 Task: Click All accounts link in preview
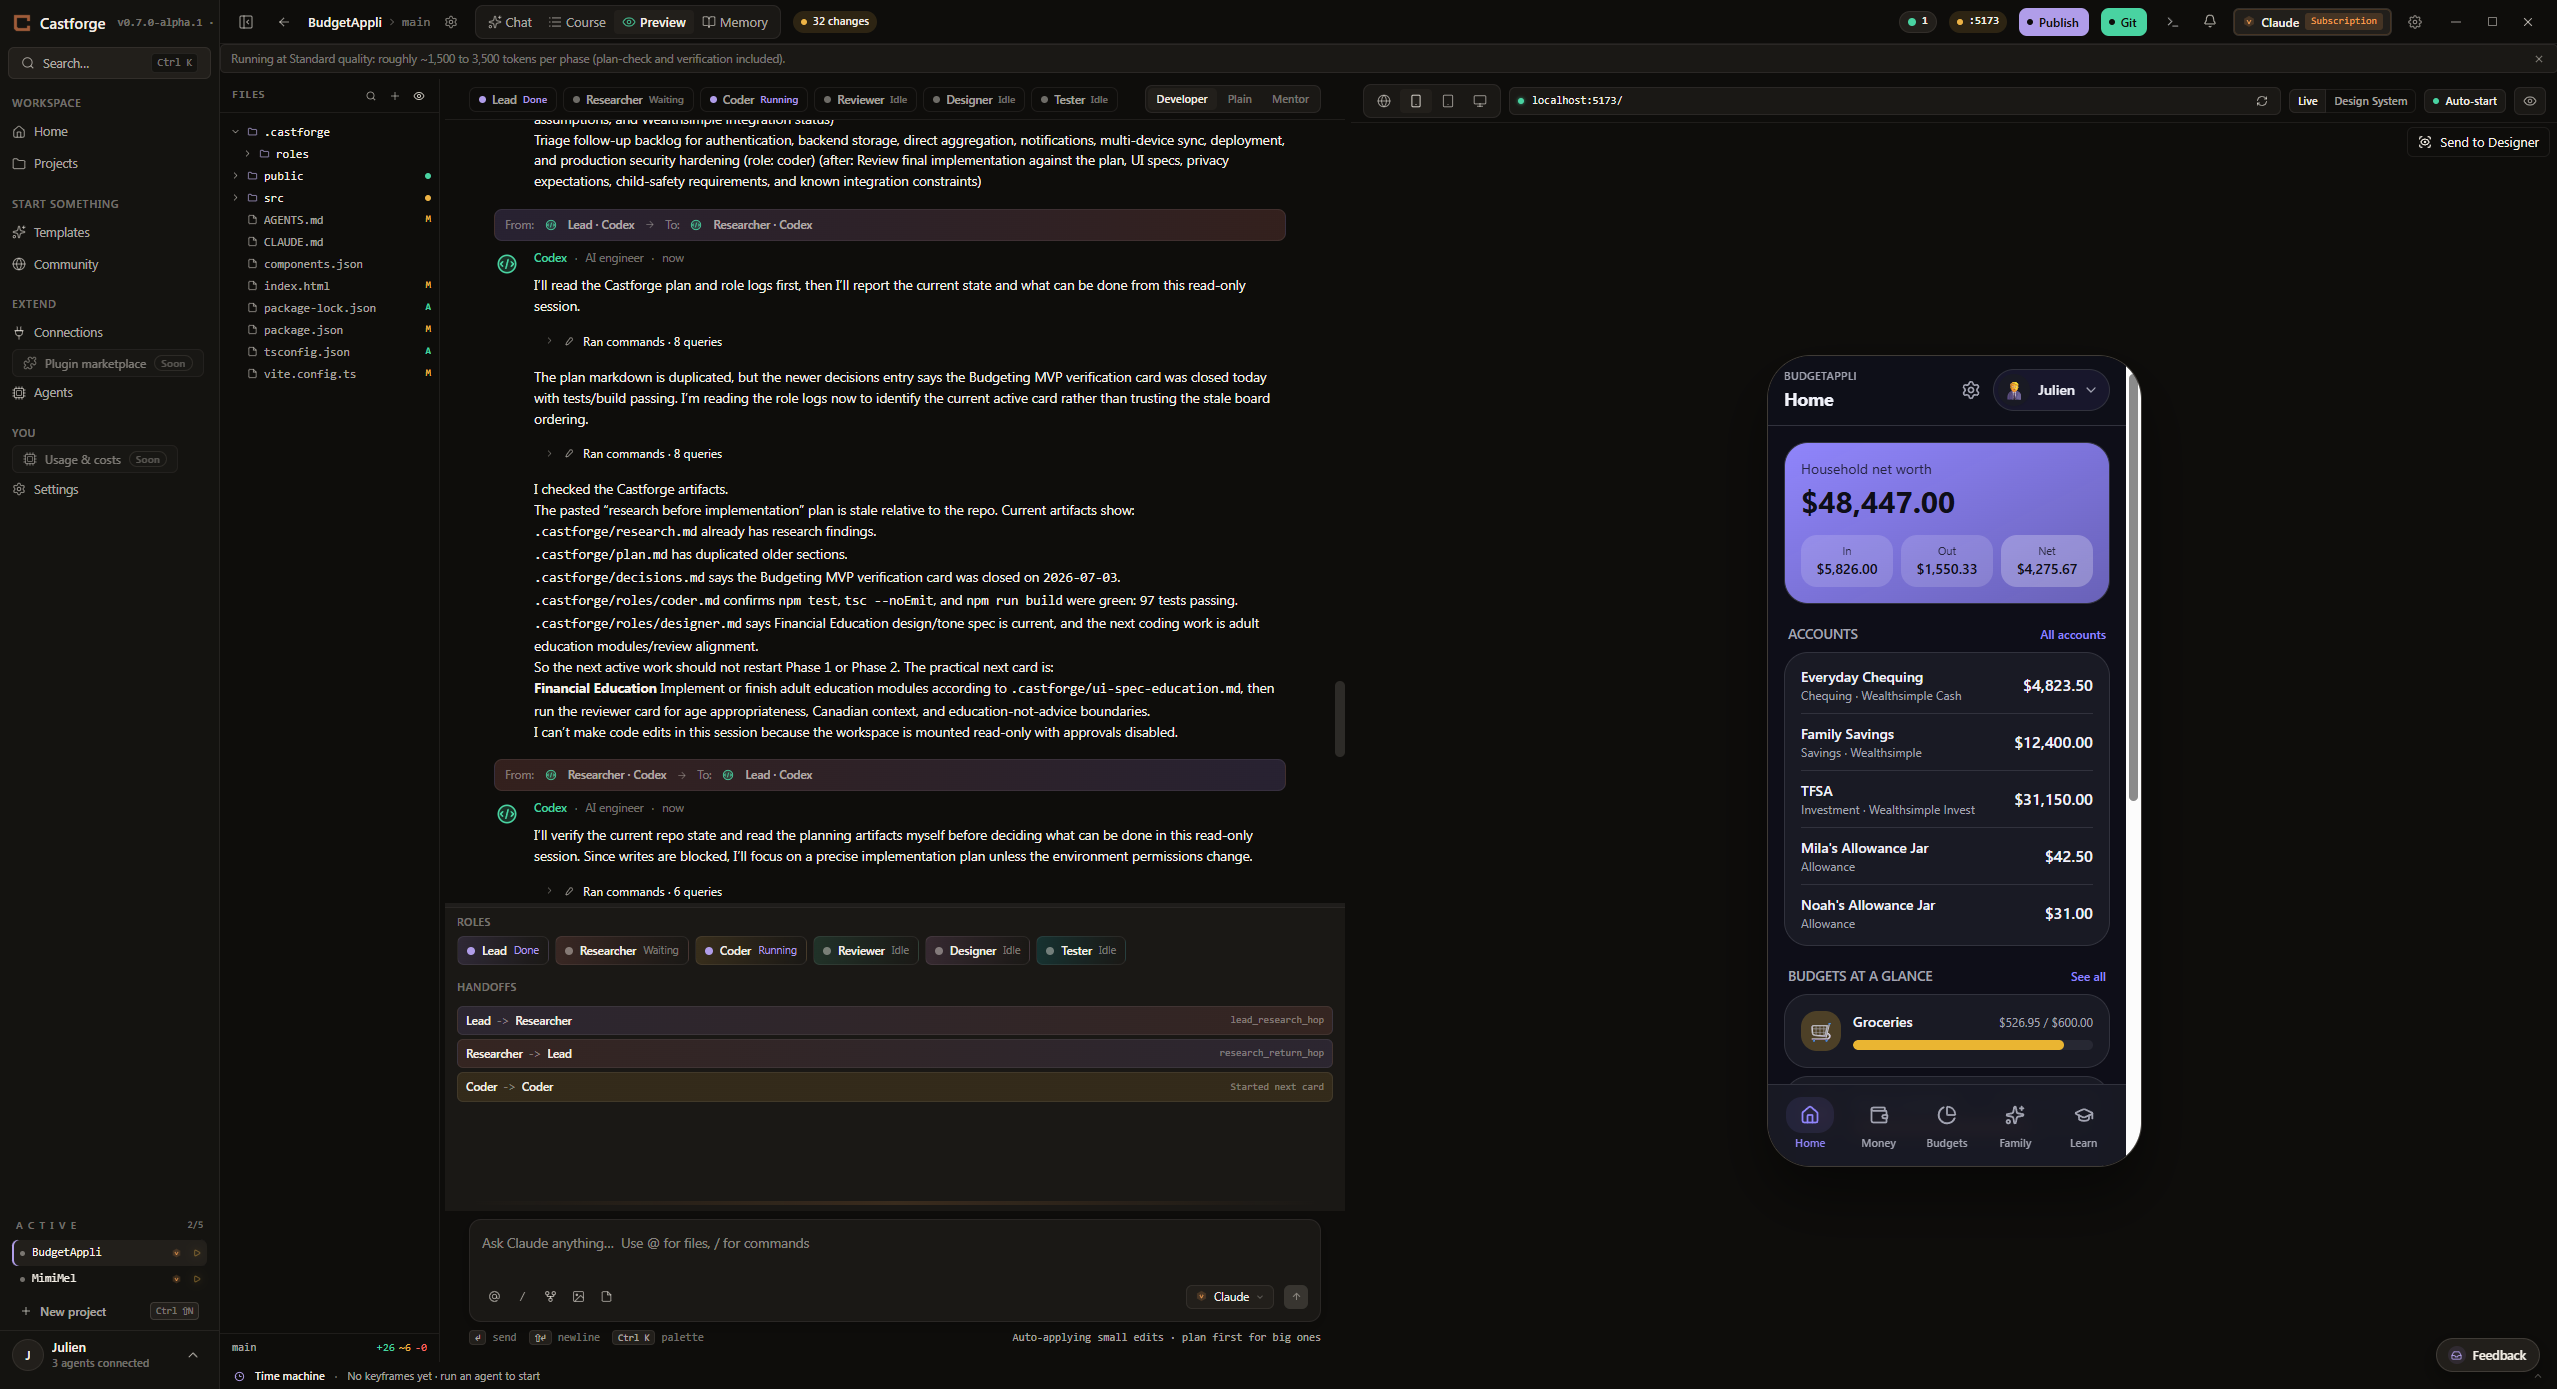(x=2072, y=635)
